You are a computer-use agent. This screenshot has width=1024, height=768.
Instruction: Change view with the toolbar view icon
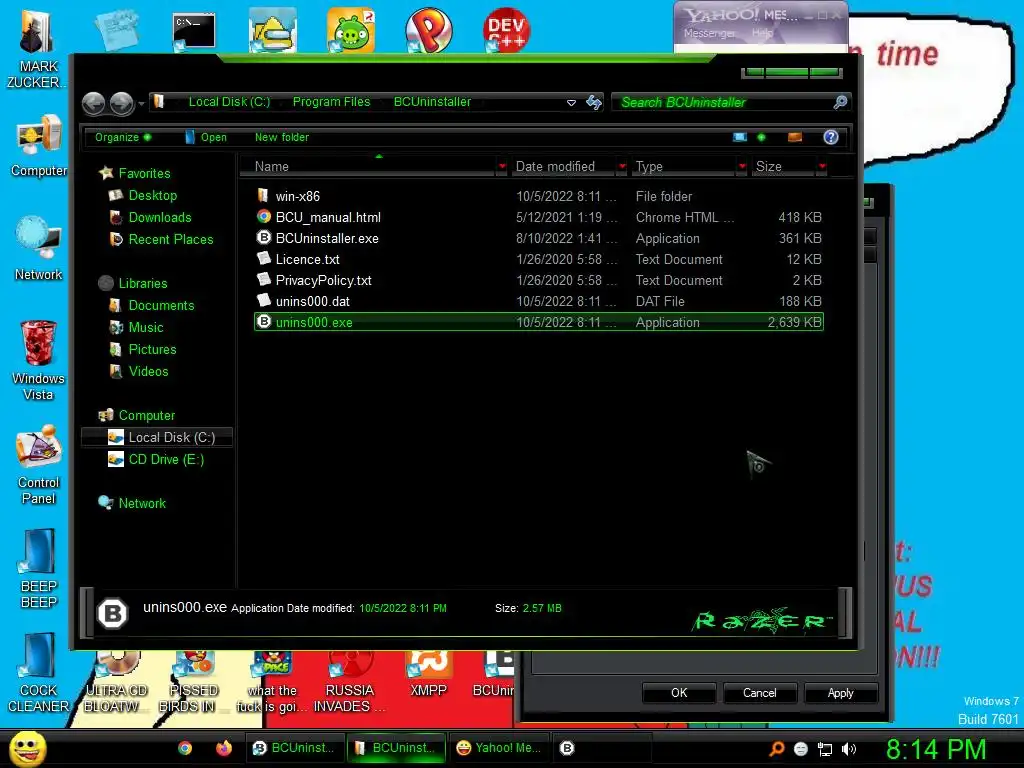[x=739, y=137]
